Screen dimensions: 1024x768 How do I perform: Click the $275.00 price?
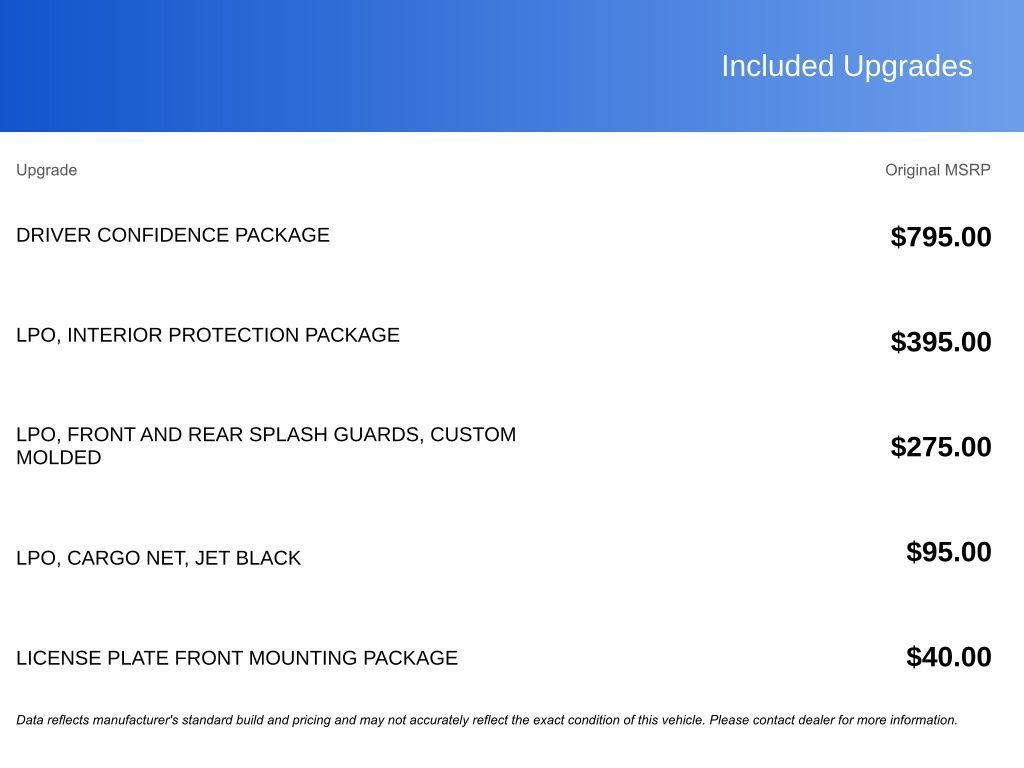tap(940, 447)
